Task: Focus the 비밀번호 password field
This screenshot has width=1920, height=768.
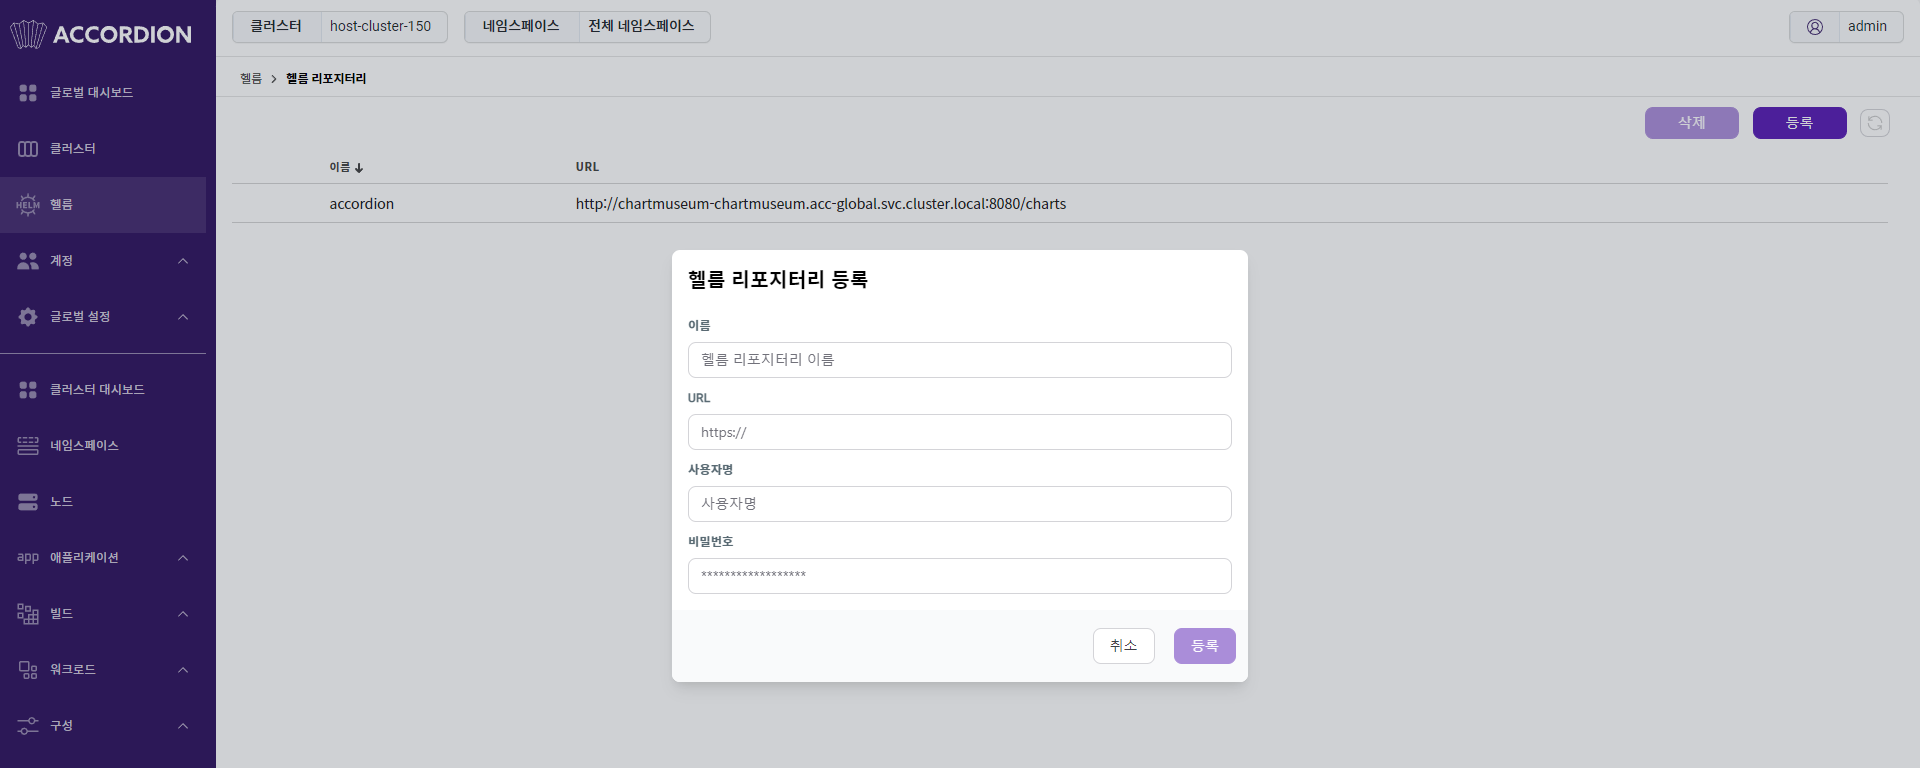Action: pos(960,576)
